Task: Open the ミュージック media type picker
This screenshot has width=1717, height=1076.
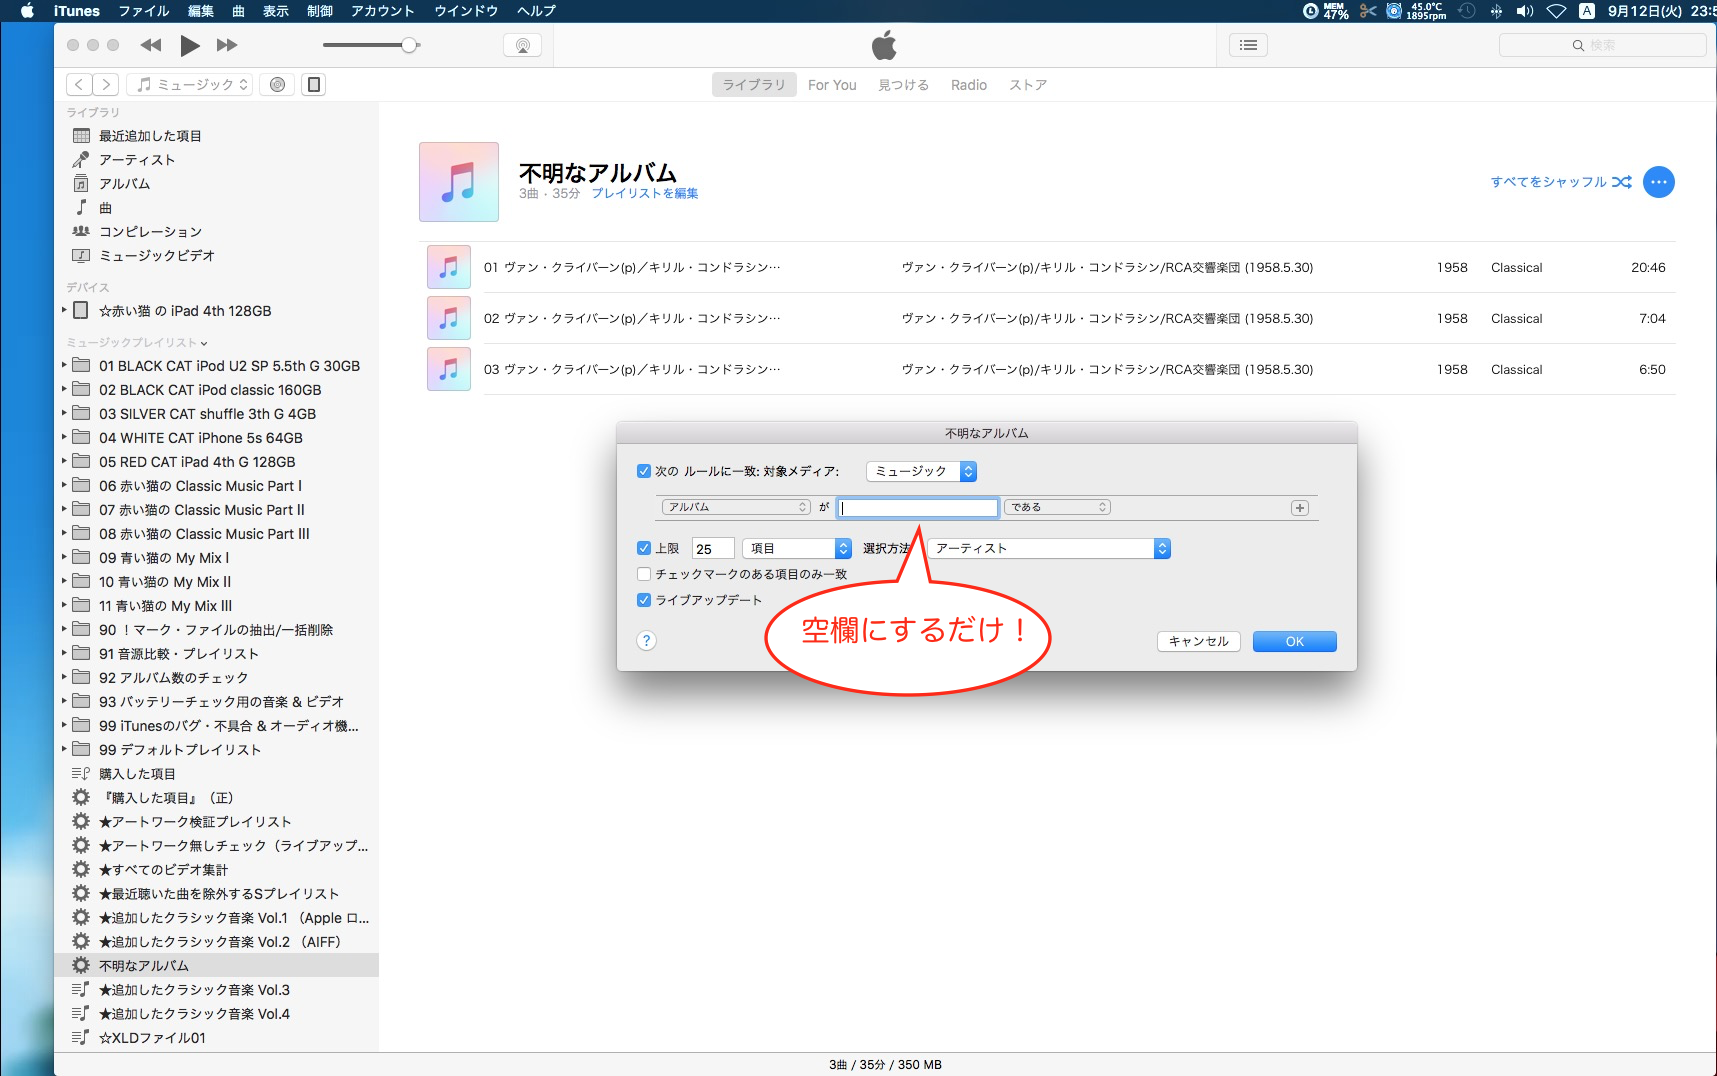Action: click(x=190, y=85)
